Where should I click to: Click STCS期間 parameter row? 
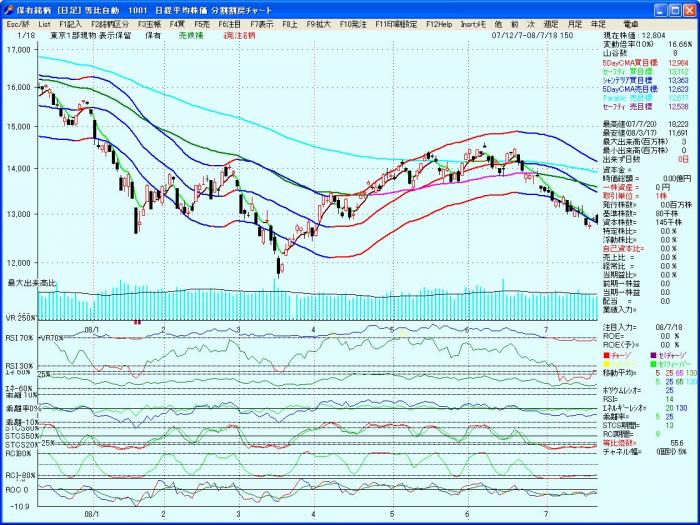pyautogui.click(x=638, y=425)
